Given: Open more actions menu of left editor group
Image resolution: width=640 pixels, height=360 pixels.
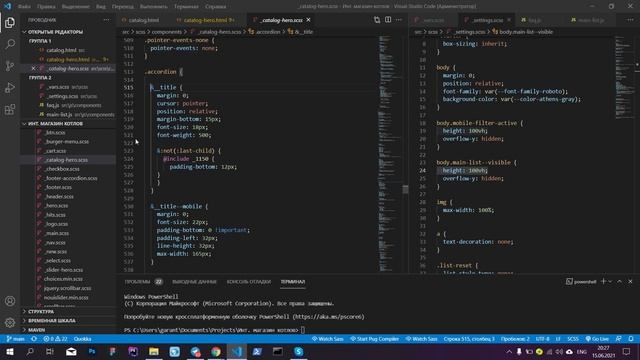Looking at the screenshot, I should [x=399, y=20].
